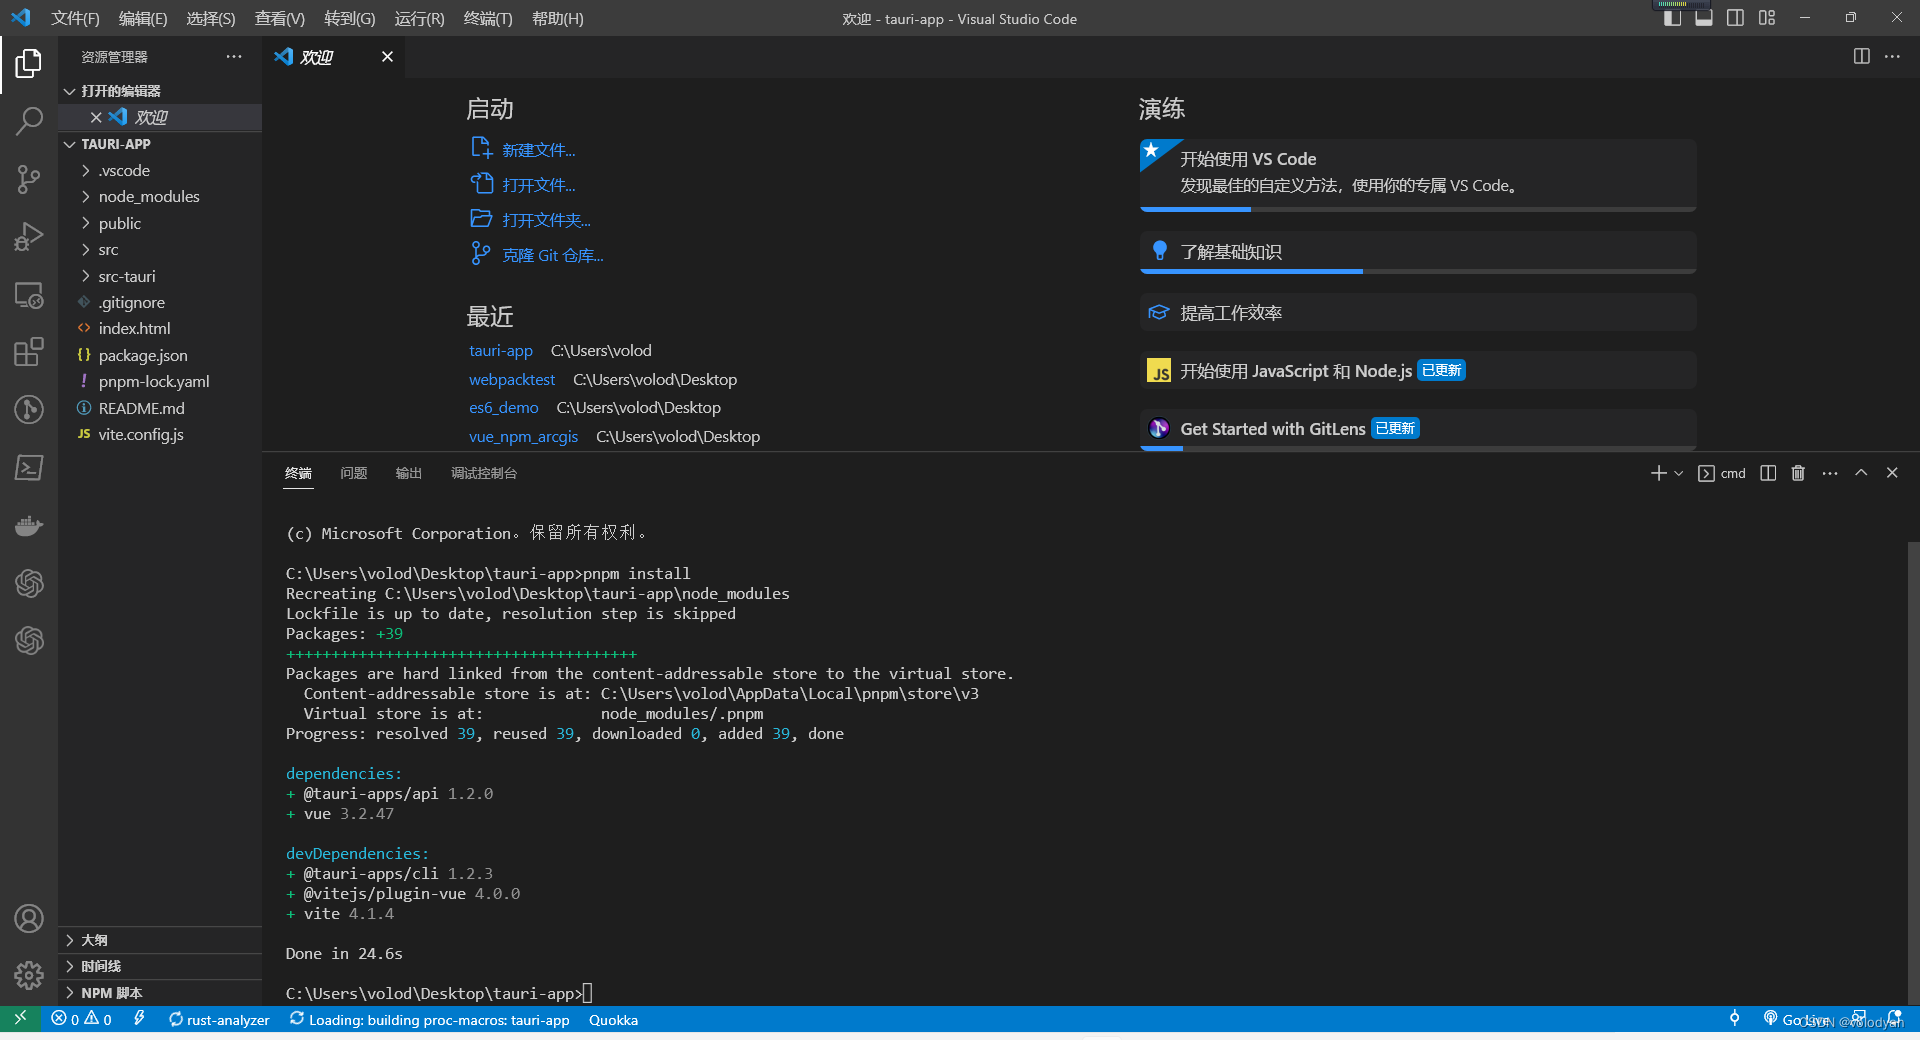Viewport: 1920px width, 1040px height.
Task: Open recent project webpacktest
Action: click(x=512, y=380)
